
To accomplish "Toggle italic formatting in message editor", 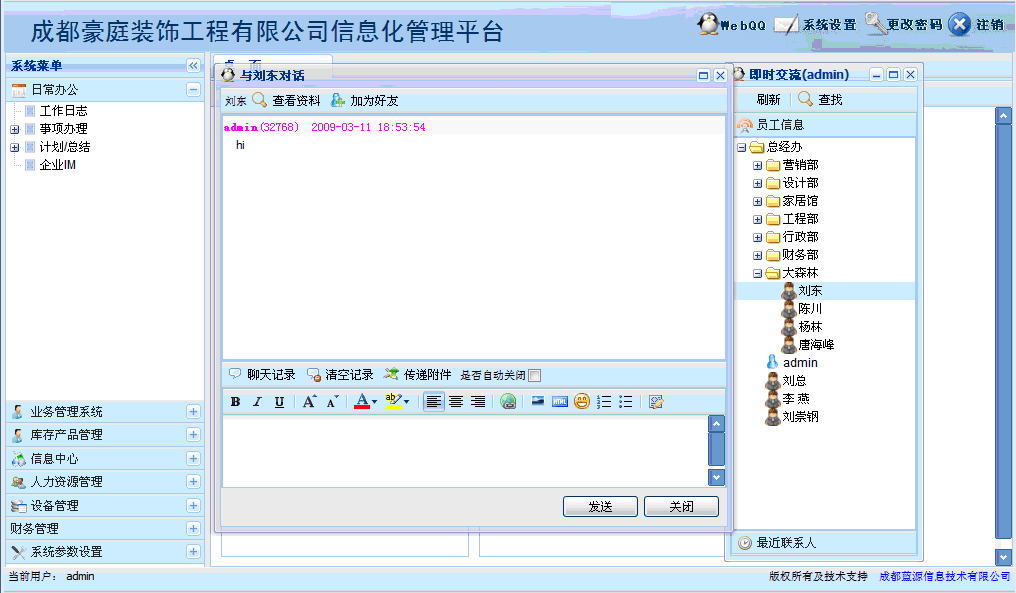I will click(x=257, y=402).
